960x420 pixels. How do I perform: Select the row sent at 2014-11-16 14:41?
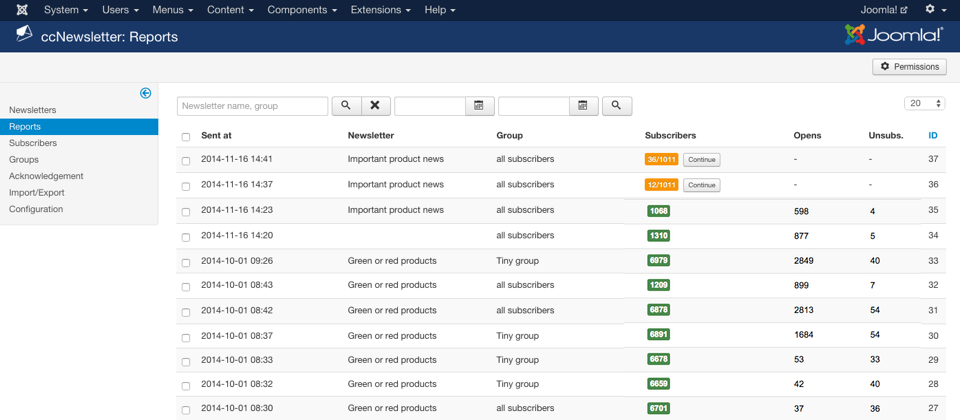pos(186,160)
